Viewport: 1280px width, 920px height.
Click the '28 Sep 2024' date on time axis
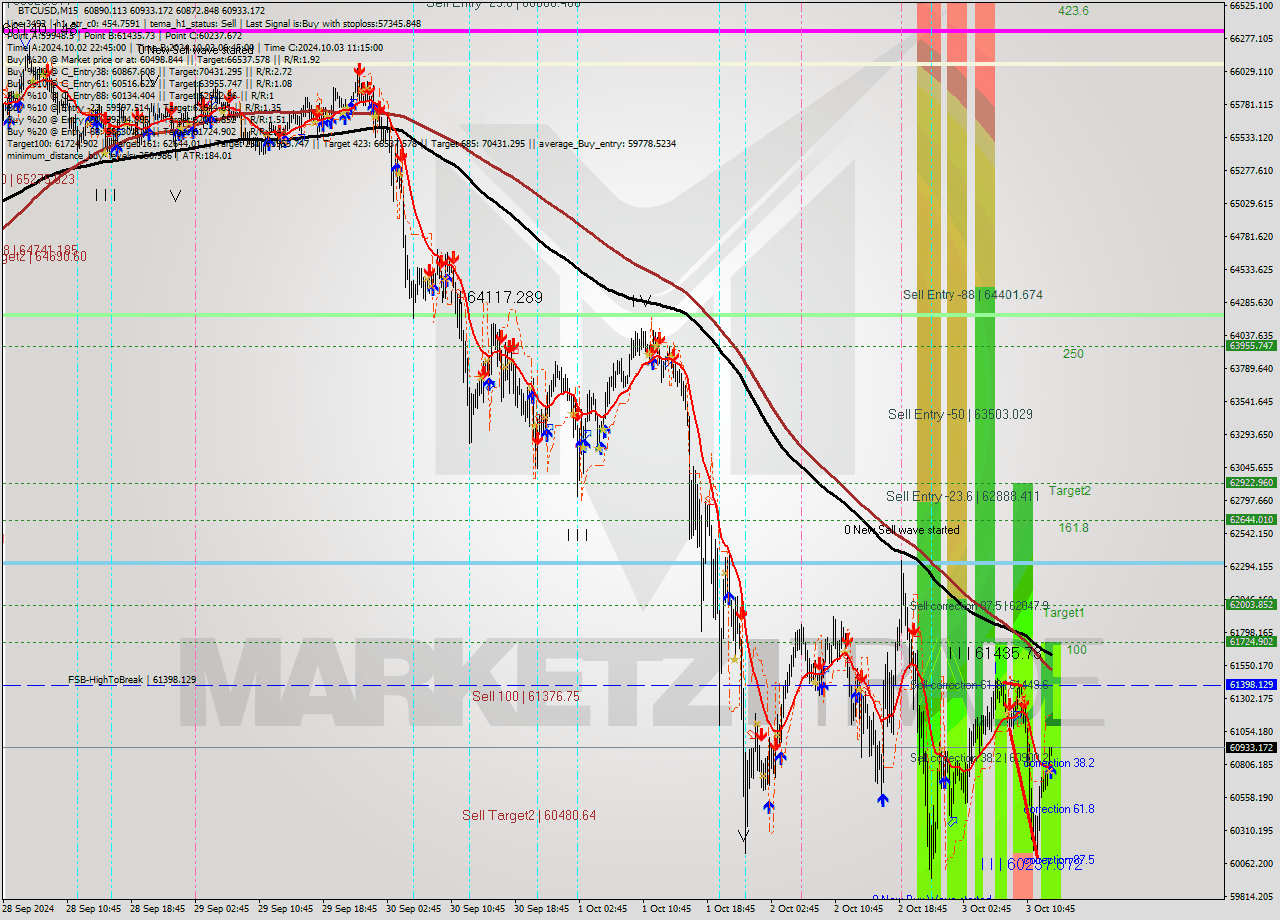(x=28, y=909)
